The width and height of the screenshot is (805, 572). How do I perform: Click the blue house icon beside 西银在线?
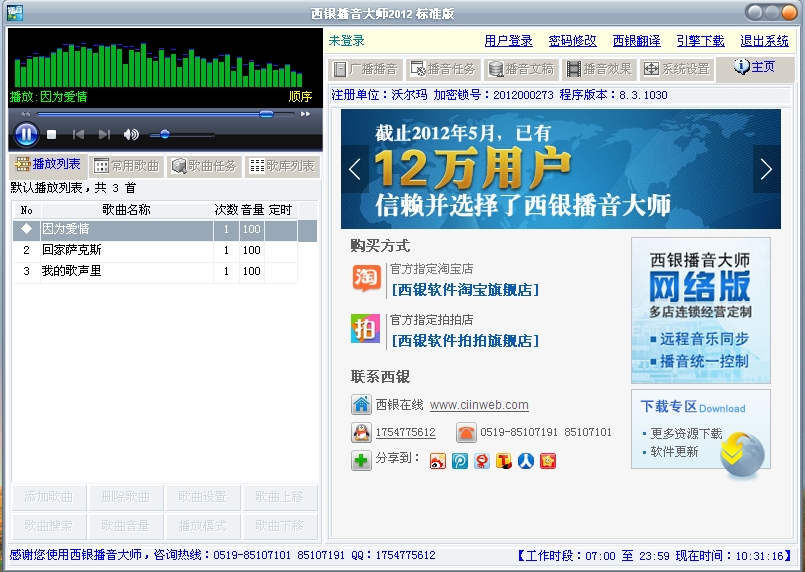pyautogui.click(x=361, y=405)
